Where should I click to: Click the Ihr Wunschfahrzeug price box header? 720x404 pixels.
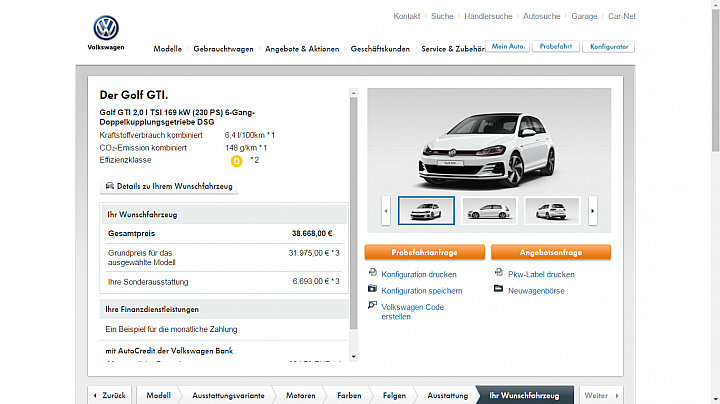tap(224, 214)
